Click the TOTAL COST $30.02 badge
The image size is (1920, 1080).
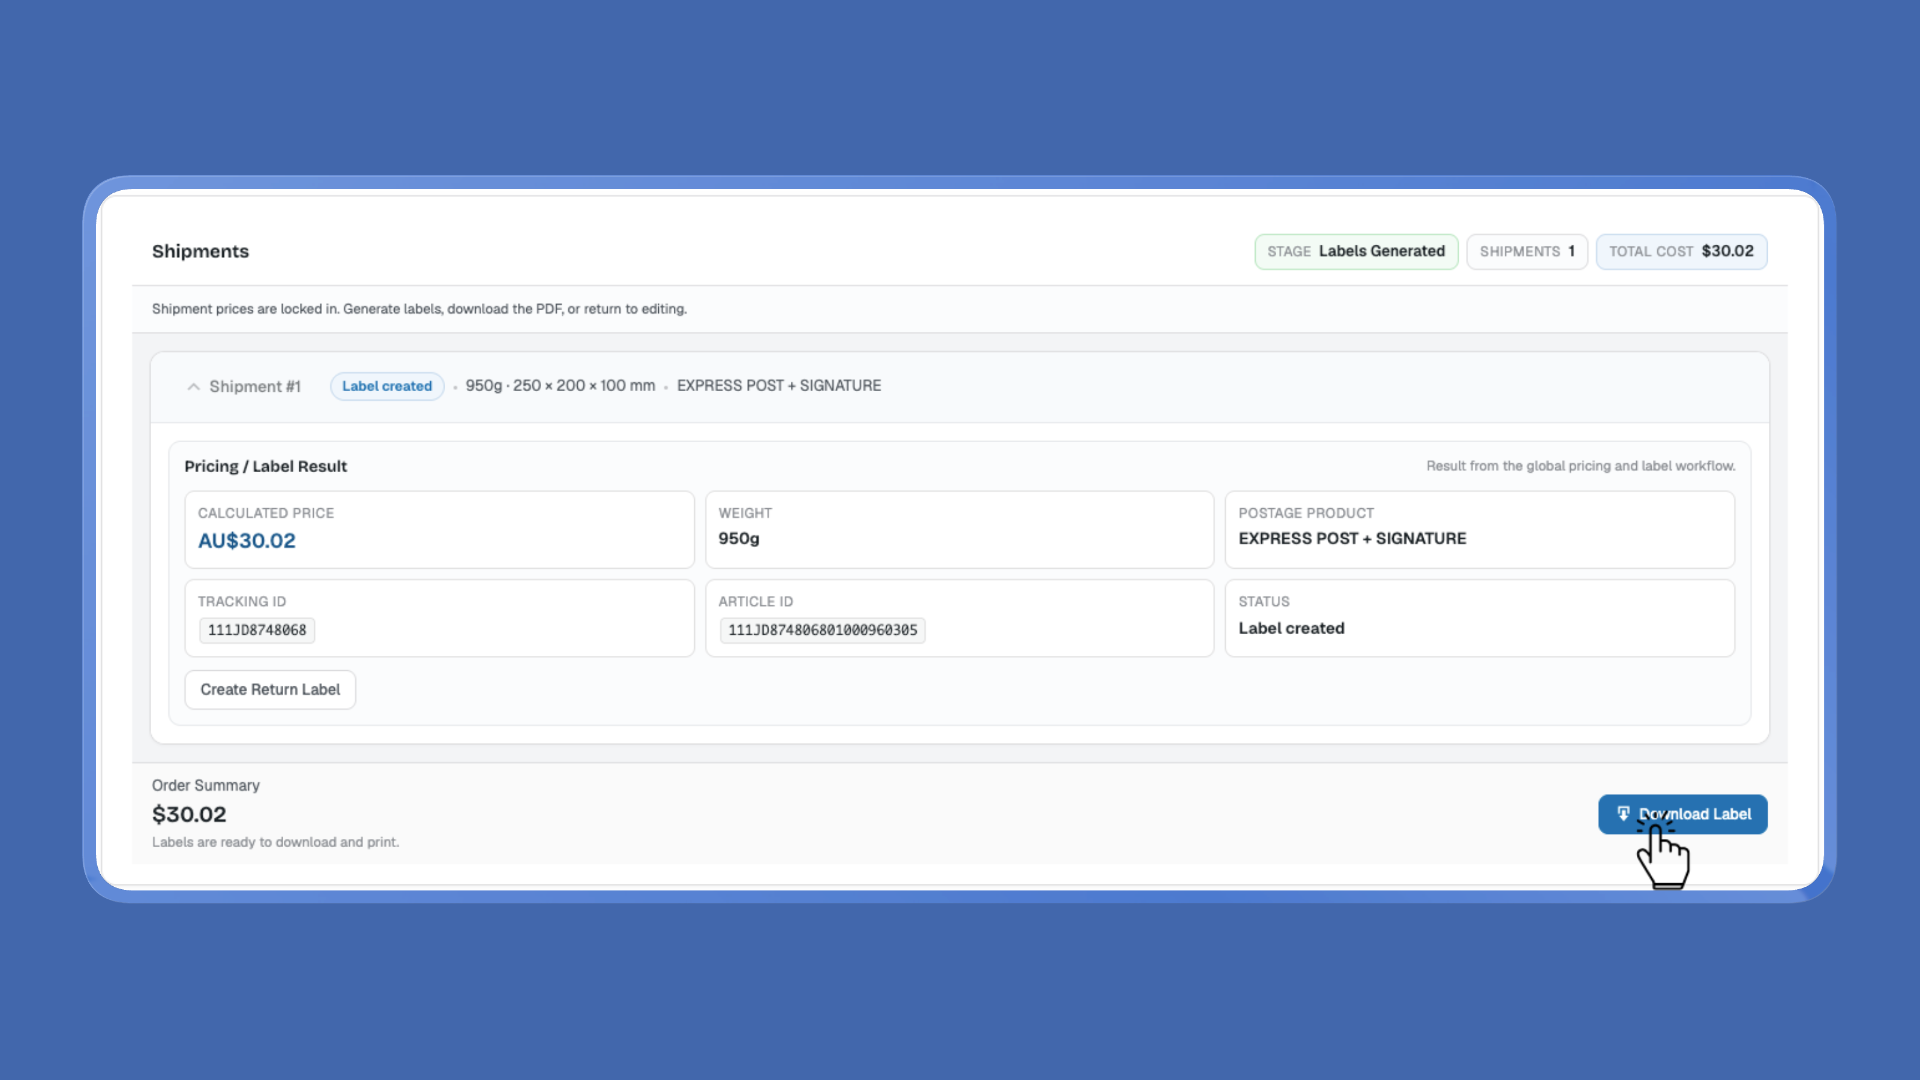click(1681, 251)
